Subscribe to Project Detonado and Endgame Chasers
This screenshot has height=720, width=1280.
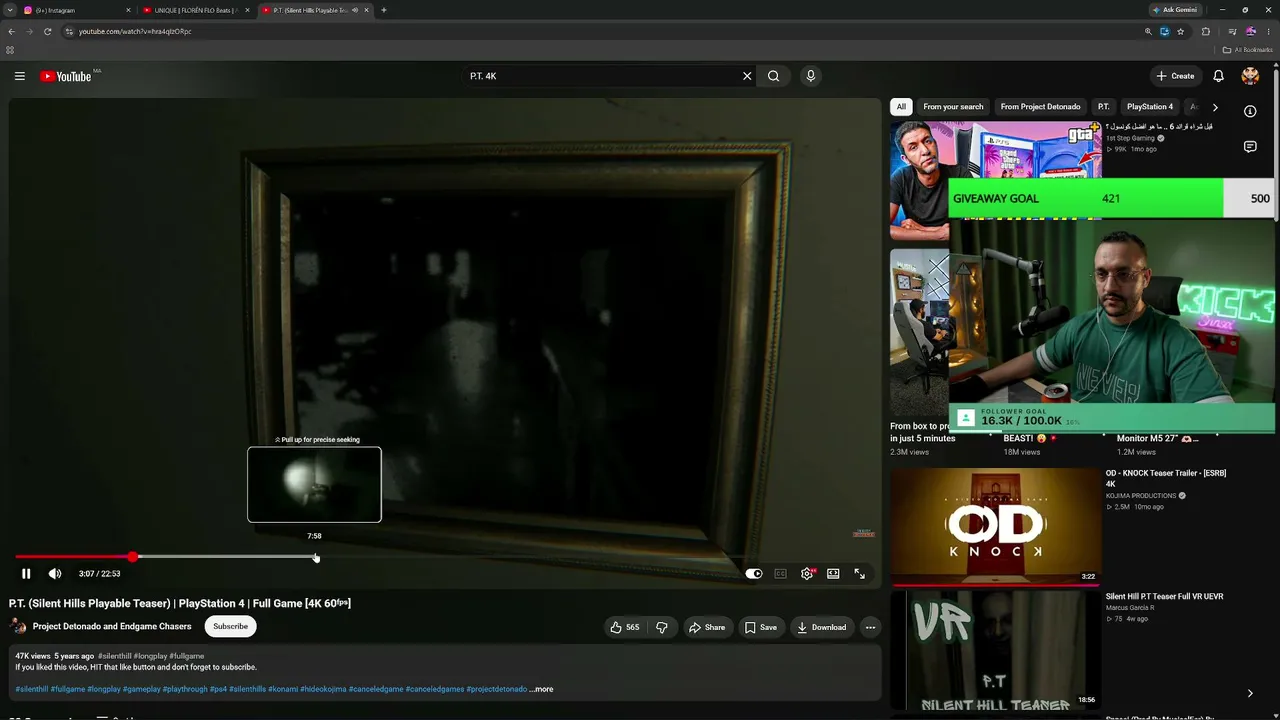click(230, 627)
